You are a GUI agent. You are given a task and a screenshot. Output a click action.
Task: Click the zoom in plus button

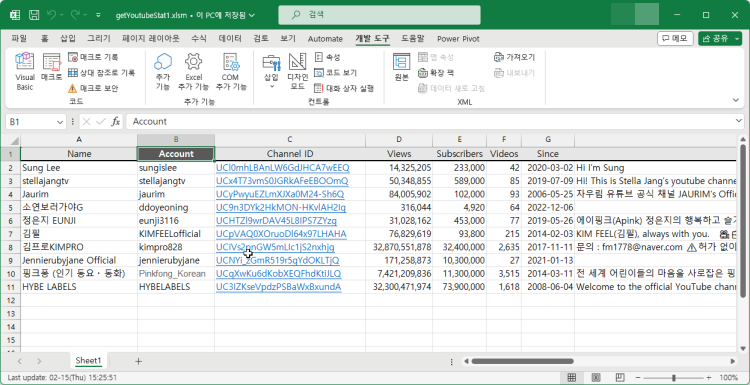pos(709,377)
